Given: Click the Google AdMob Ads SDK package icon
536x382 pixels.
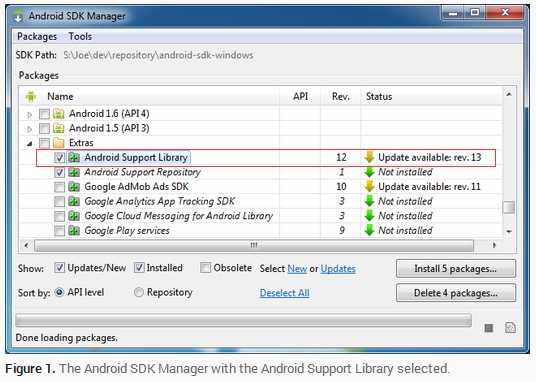Looking at the screenshot, I should tap(74, 187).
